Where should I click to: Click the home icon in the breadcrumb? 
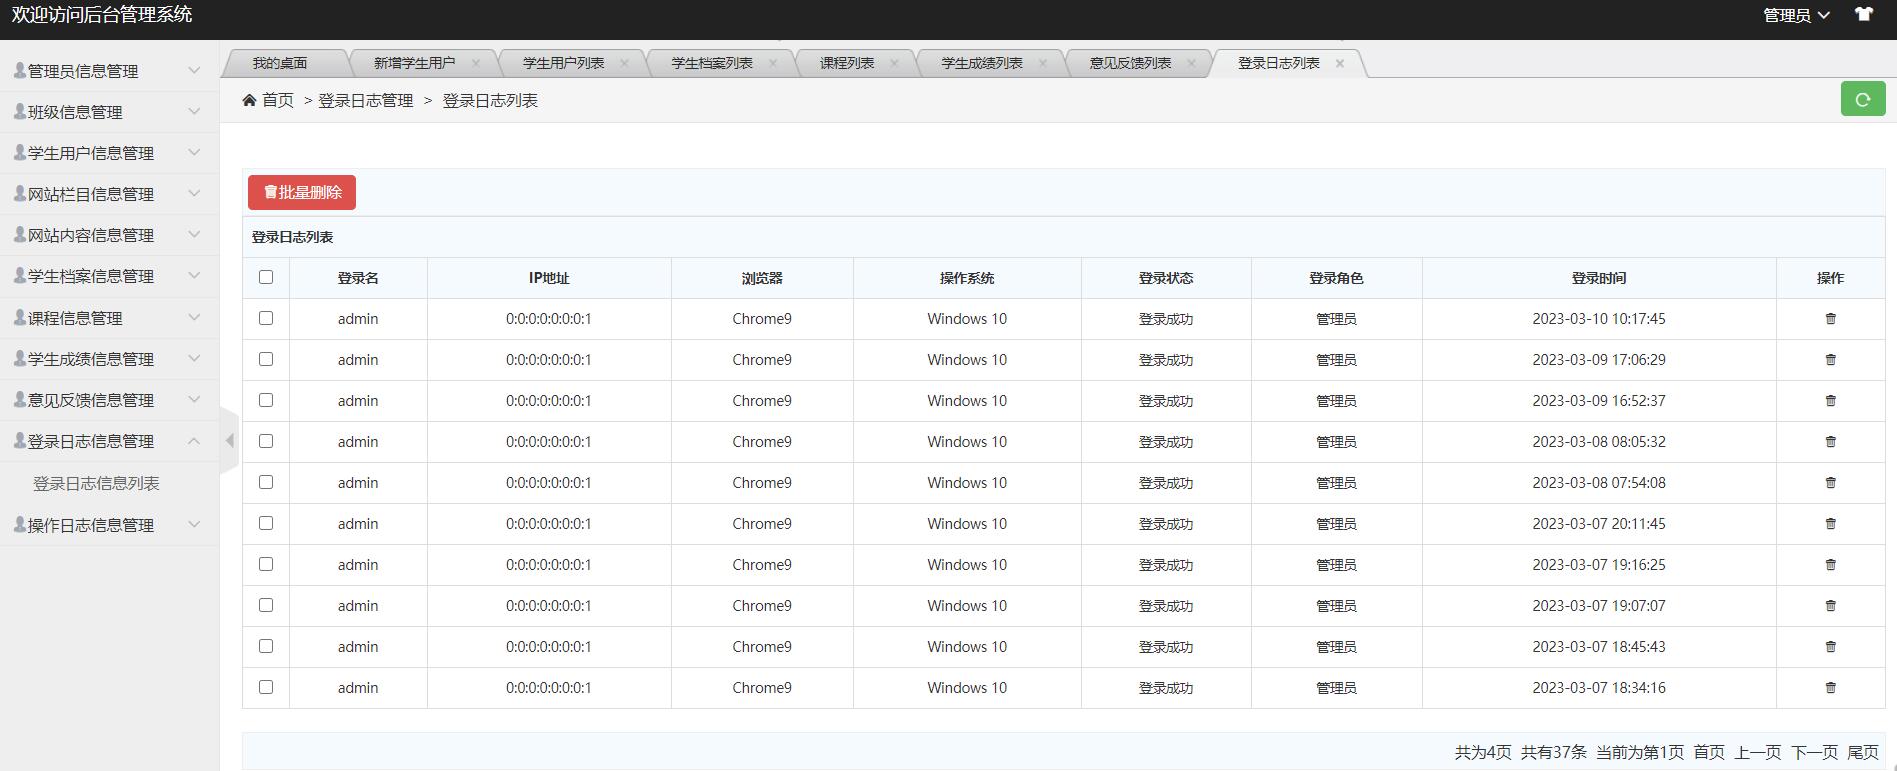[249, 100]
